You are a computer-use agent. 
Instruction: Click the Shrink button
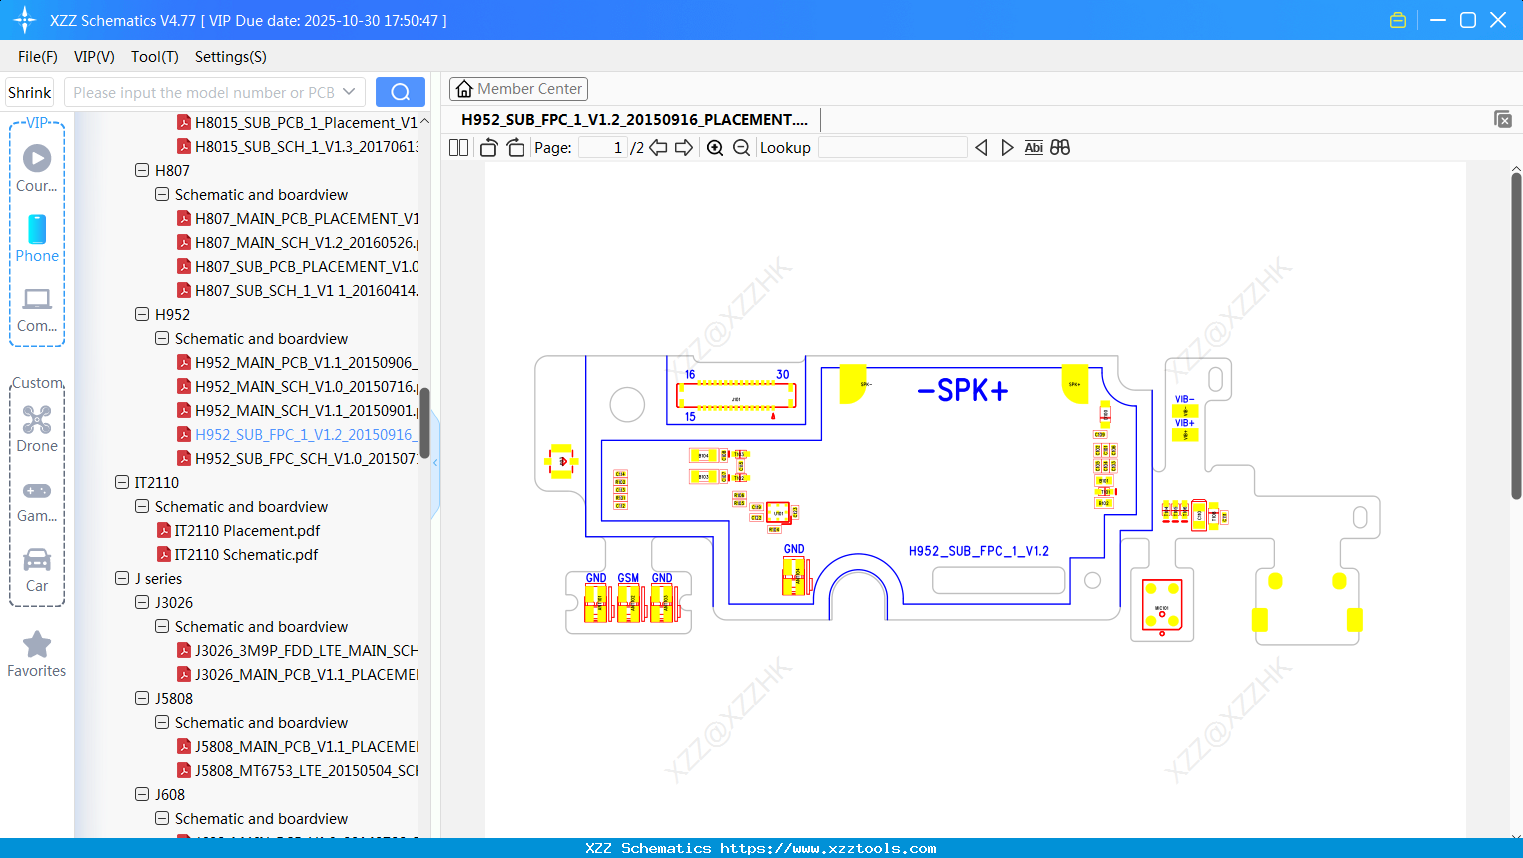coord(29,92)
